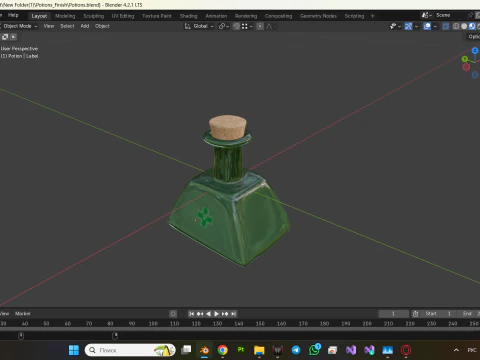Viewport: 480px width, 360px height.
Task: Open the viewport Object menu
Action: click(102, 26)
